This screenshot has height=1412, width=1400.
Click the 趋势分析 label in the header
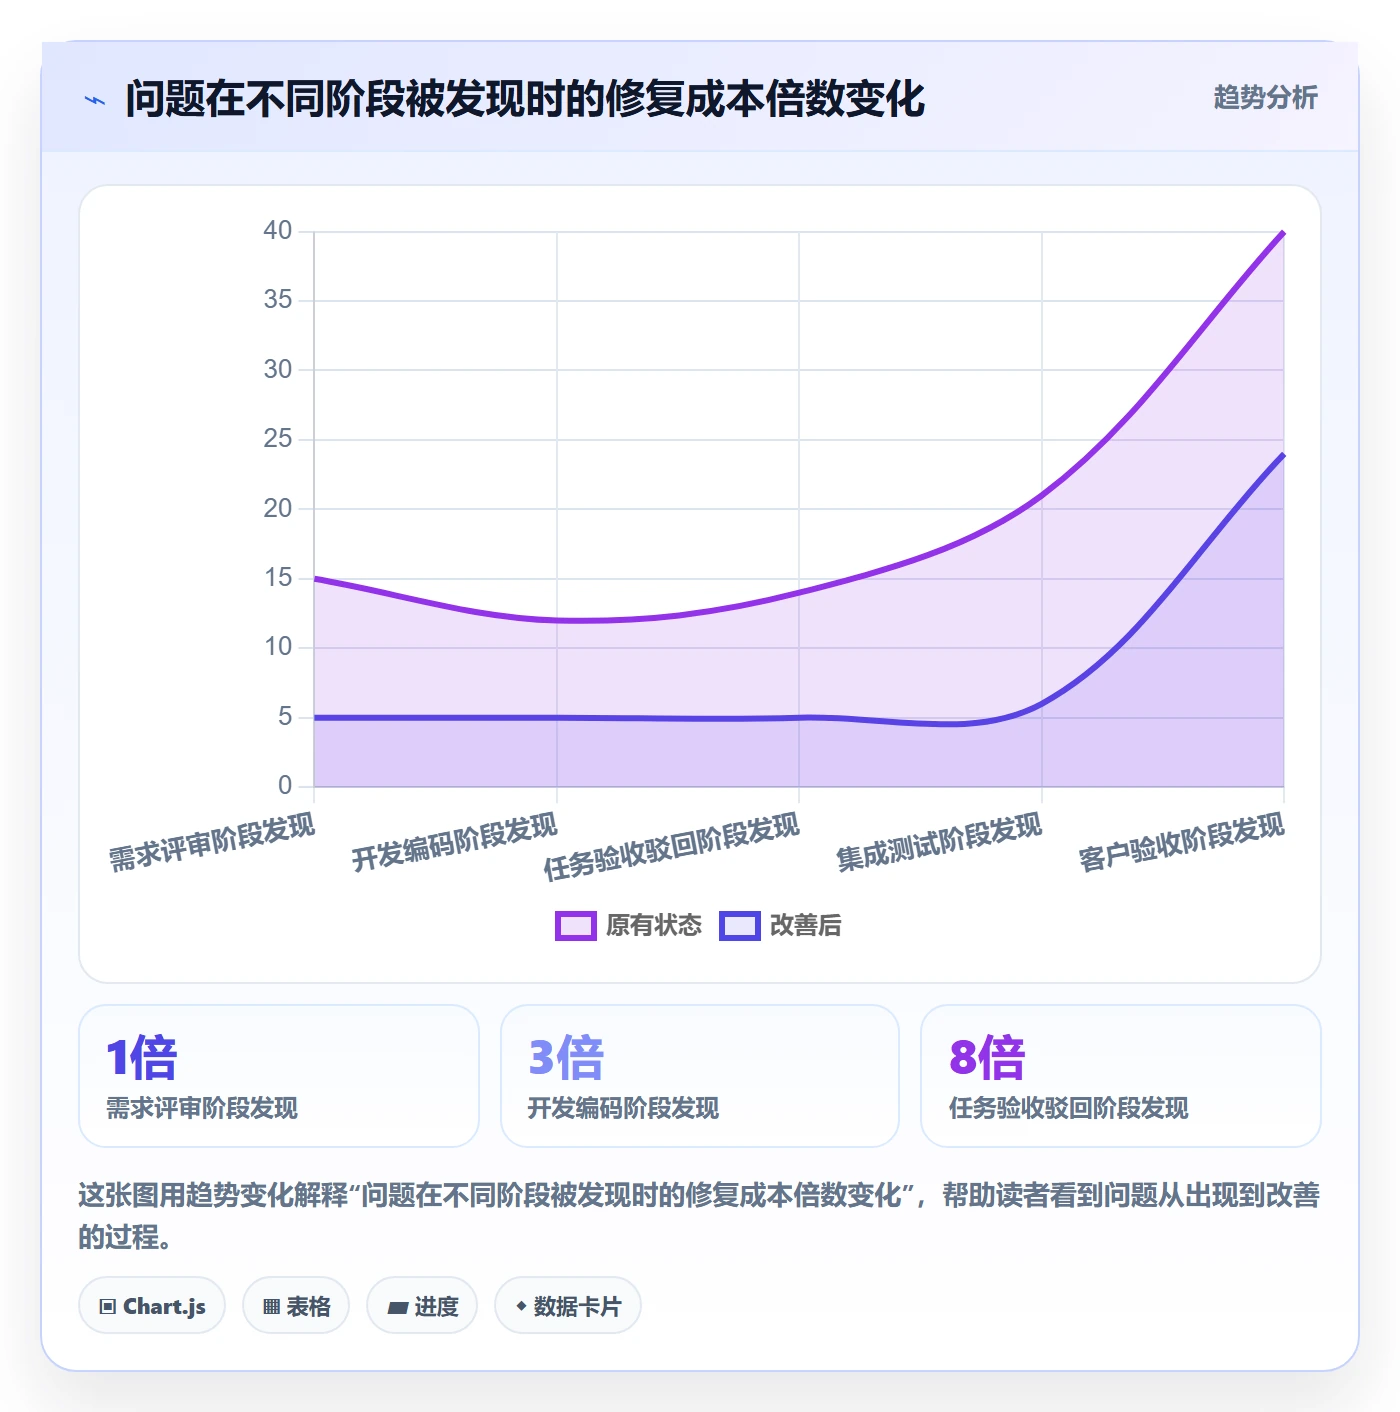tap(1265, 98)
